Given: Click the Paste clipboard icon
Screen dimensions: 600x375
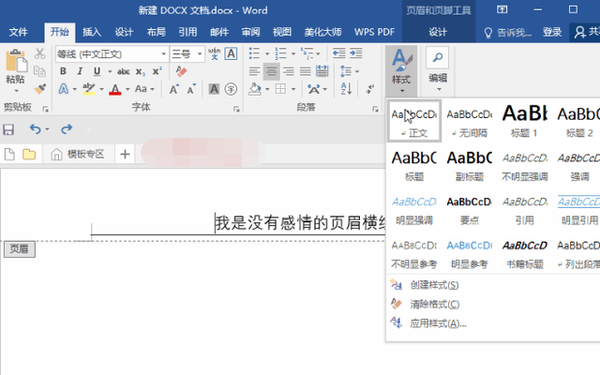Looking at the screenshot, I should (16, 60).
